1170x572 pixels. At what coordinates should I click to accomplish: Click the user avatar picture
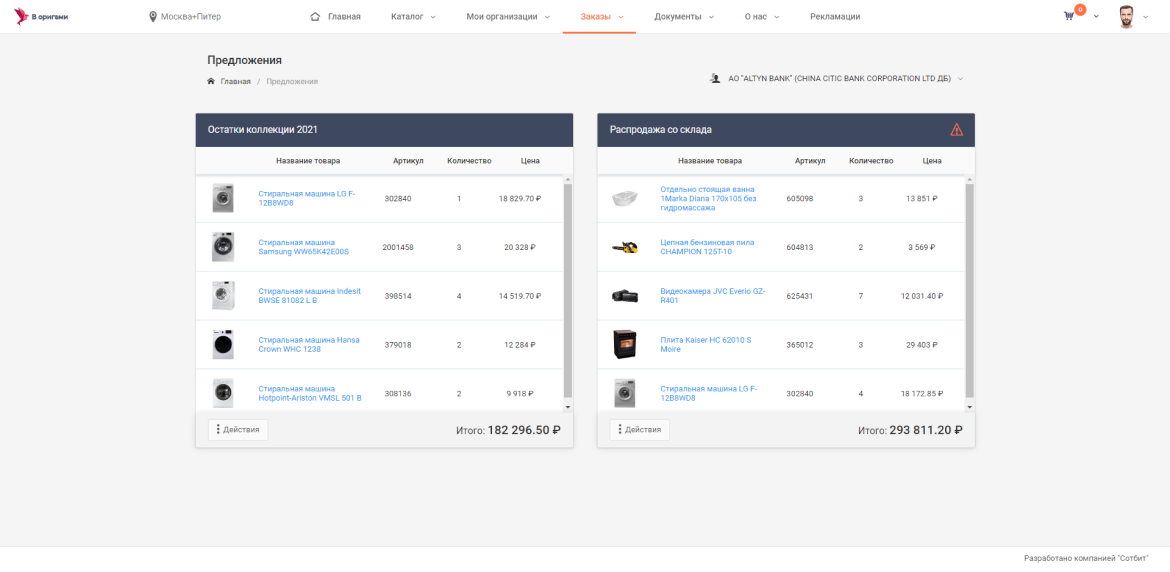pos(1126,16)
